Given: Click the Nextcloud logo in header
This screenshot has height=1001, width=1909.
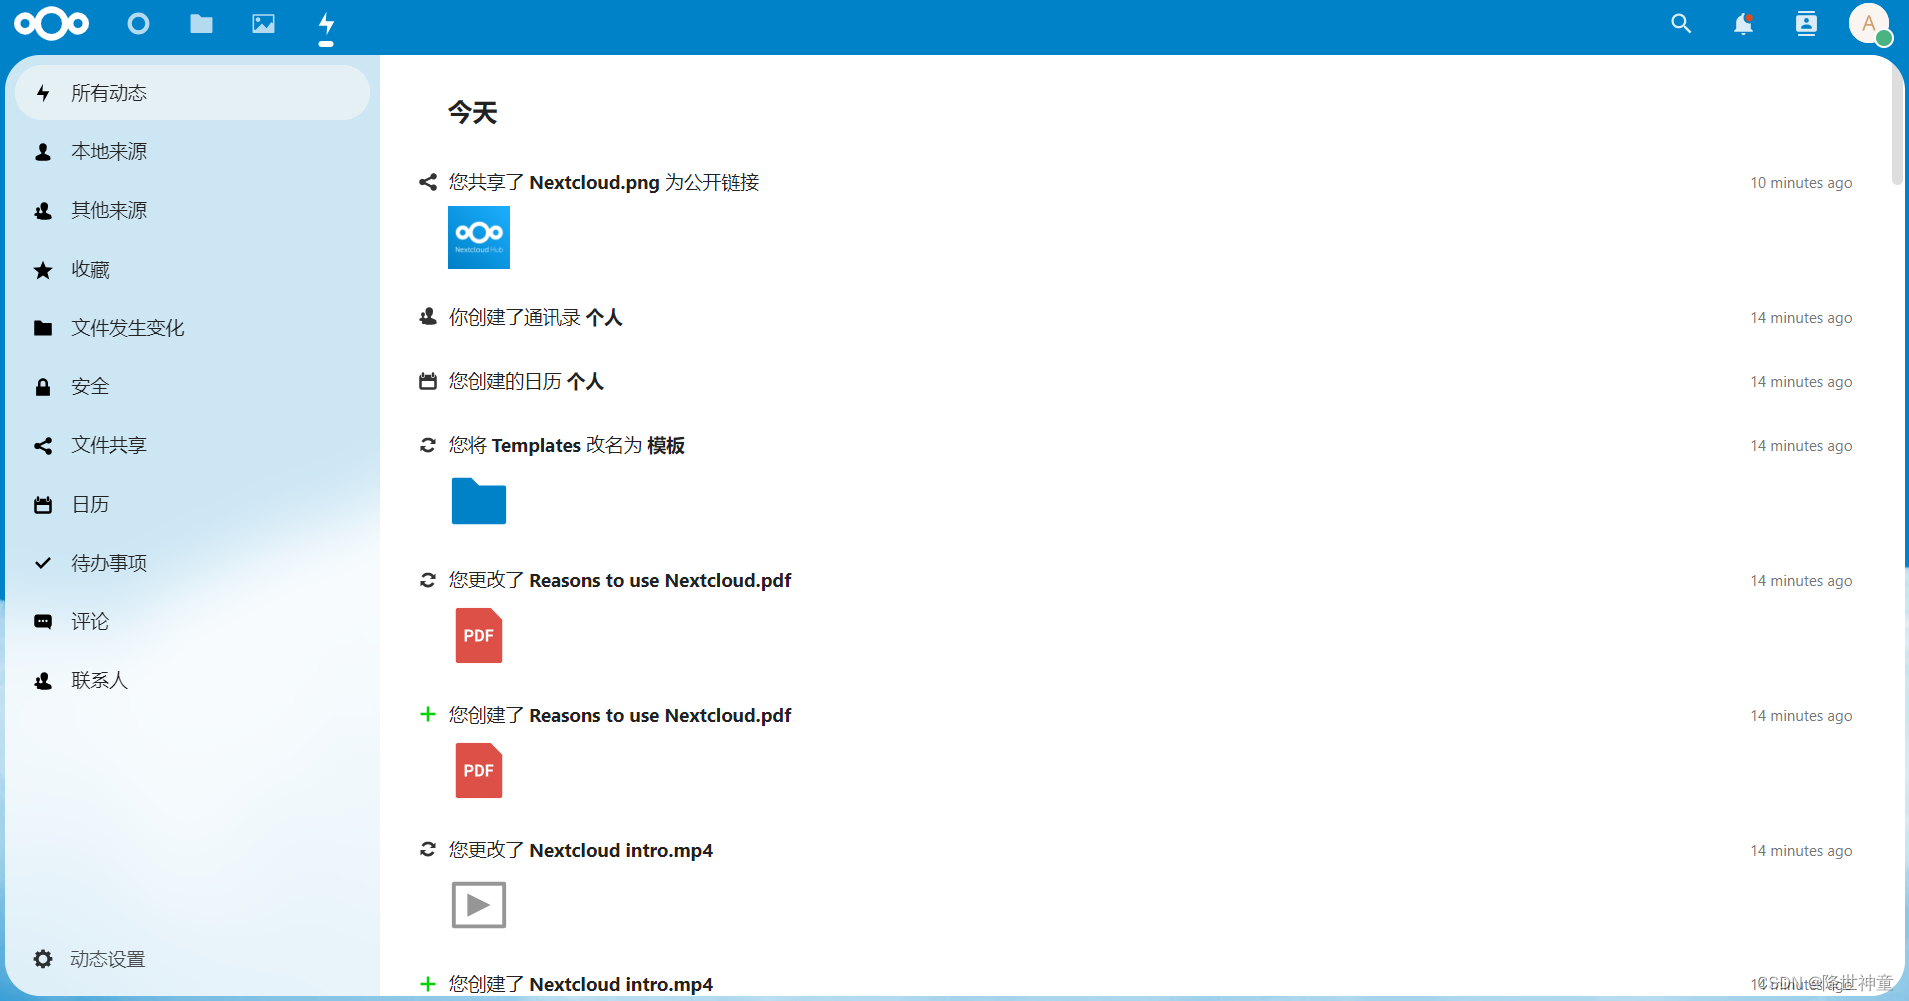Looking at the screenshot, I should pyautogui.click(x=52, y=23).
